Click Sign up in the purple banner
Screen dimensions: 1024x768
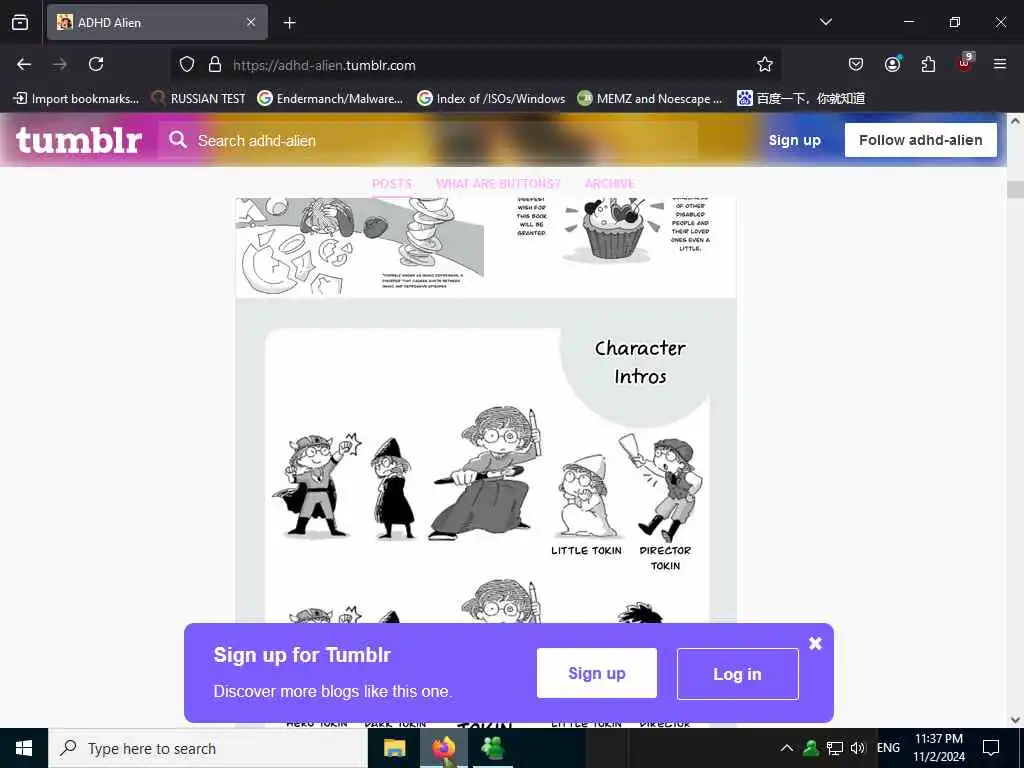coord(597,673)
